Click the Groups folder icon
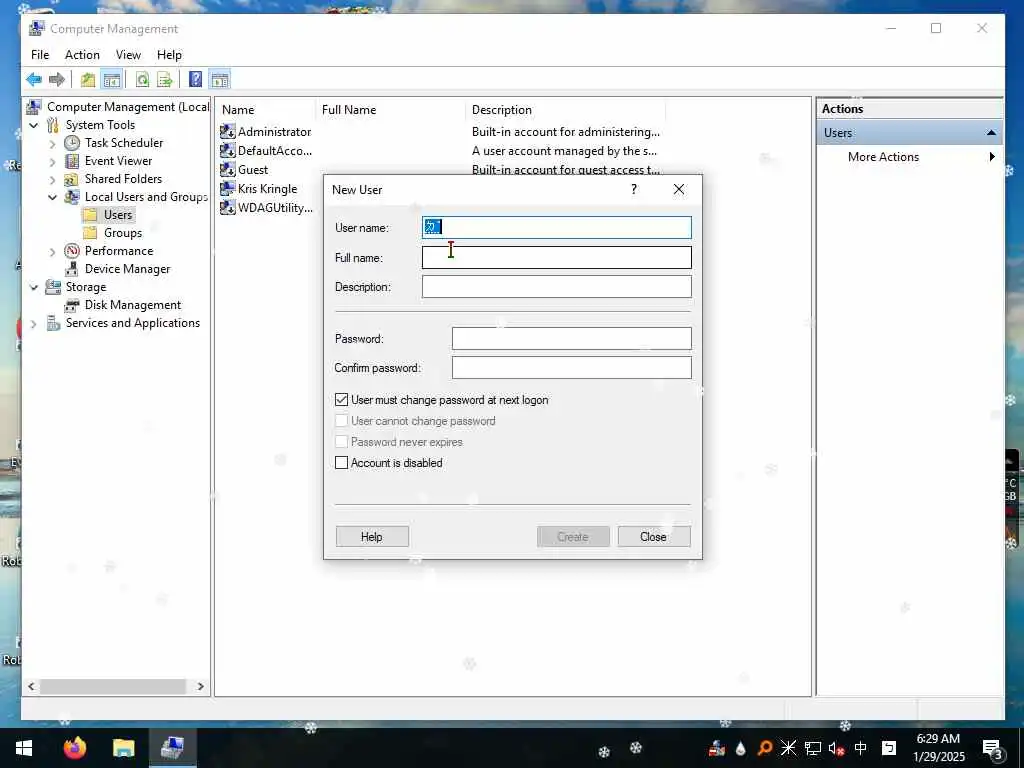This screenshot has width=1024, height=768. tap(90, 232)
